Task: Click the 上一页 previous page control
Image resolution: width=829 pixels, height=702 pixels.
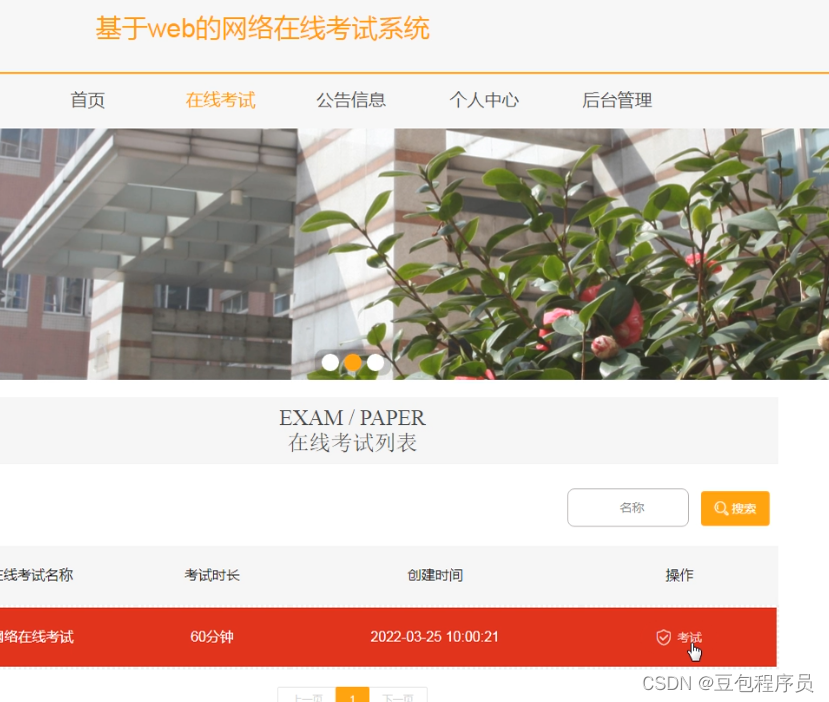Action: pos(308,697)
